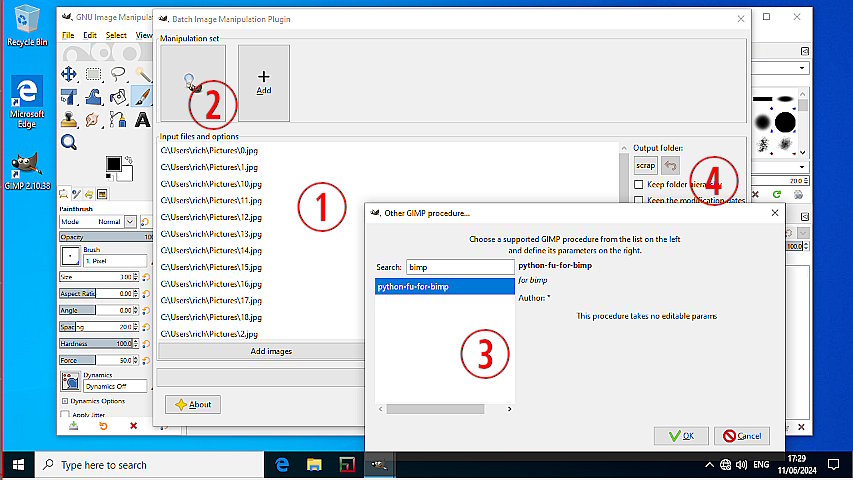The width and height of the screenshot is (853, 480).
Task: Select the Paintbrush tool
Action: click(142, 97)
